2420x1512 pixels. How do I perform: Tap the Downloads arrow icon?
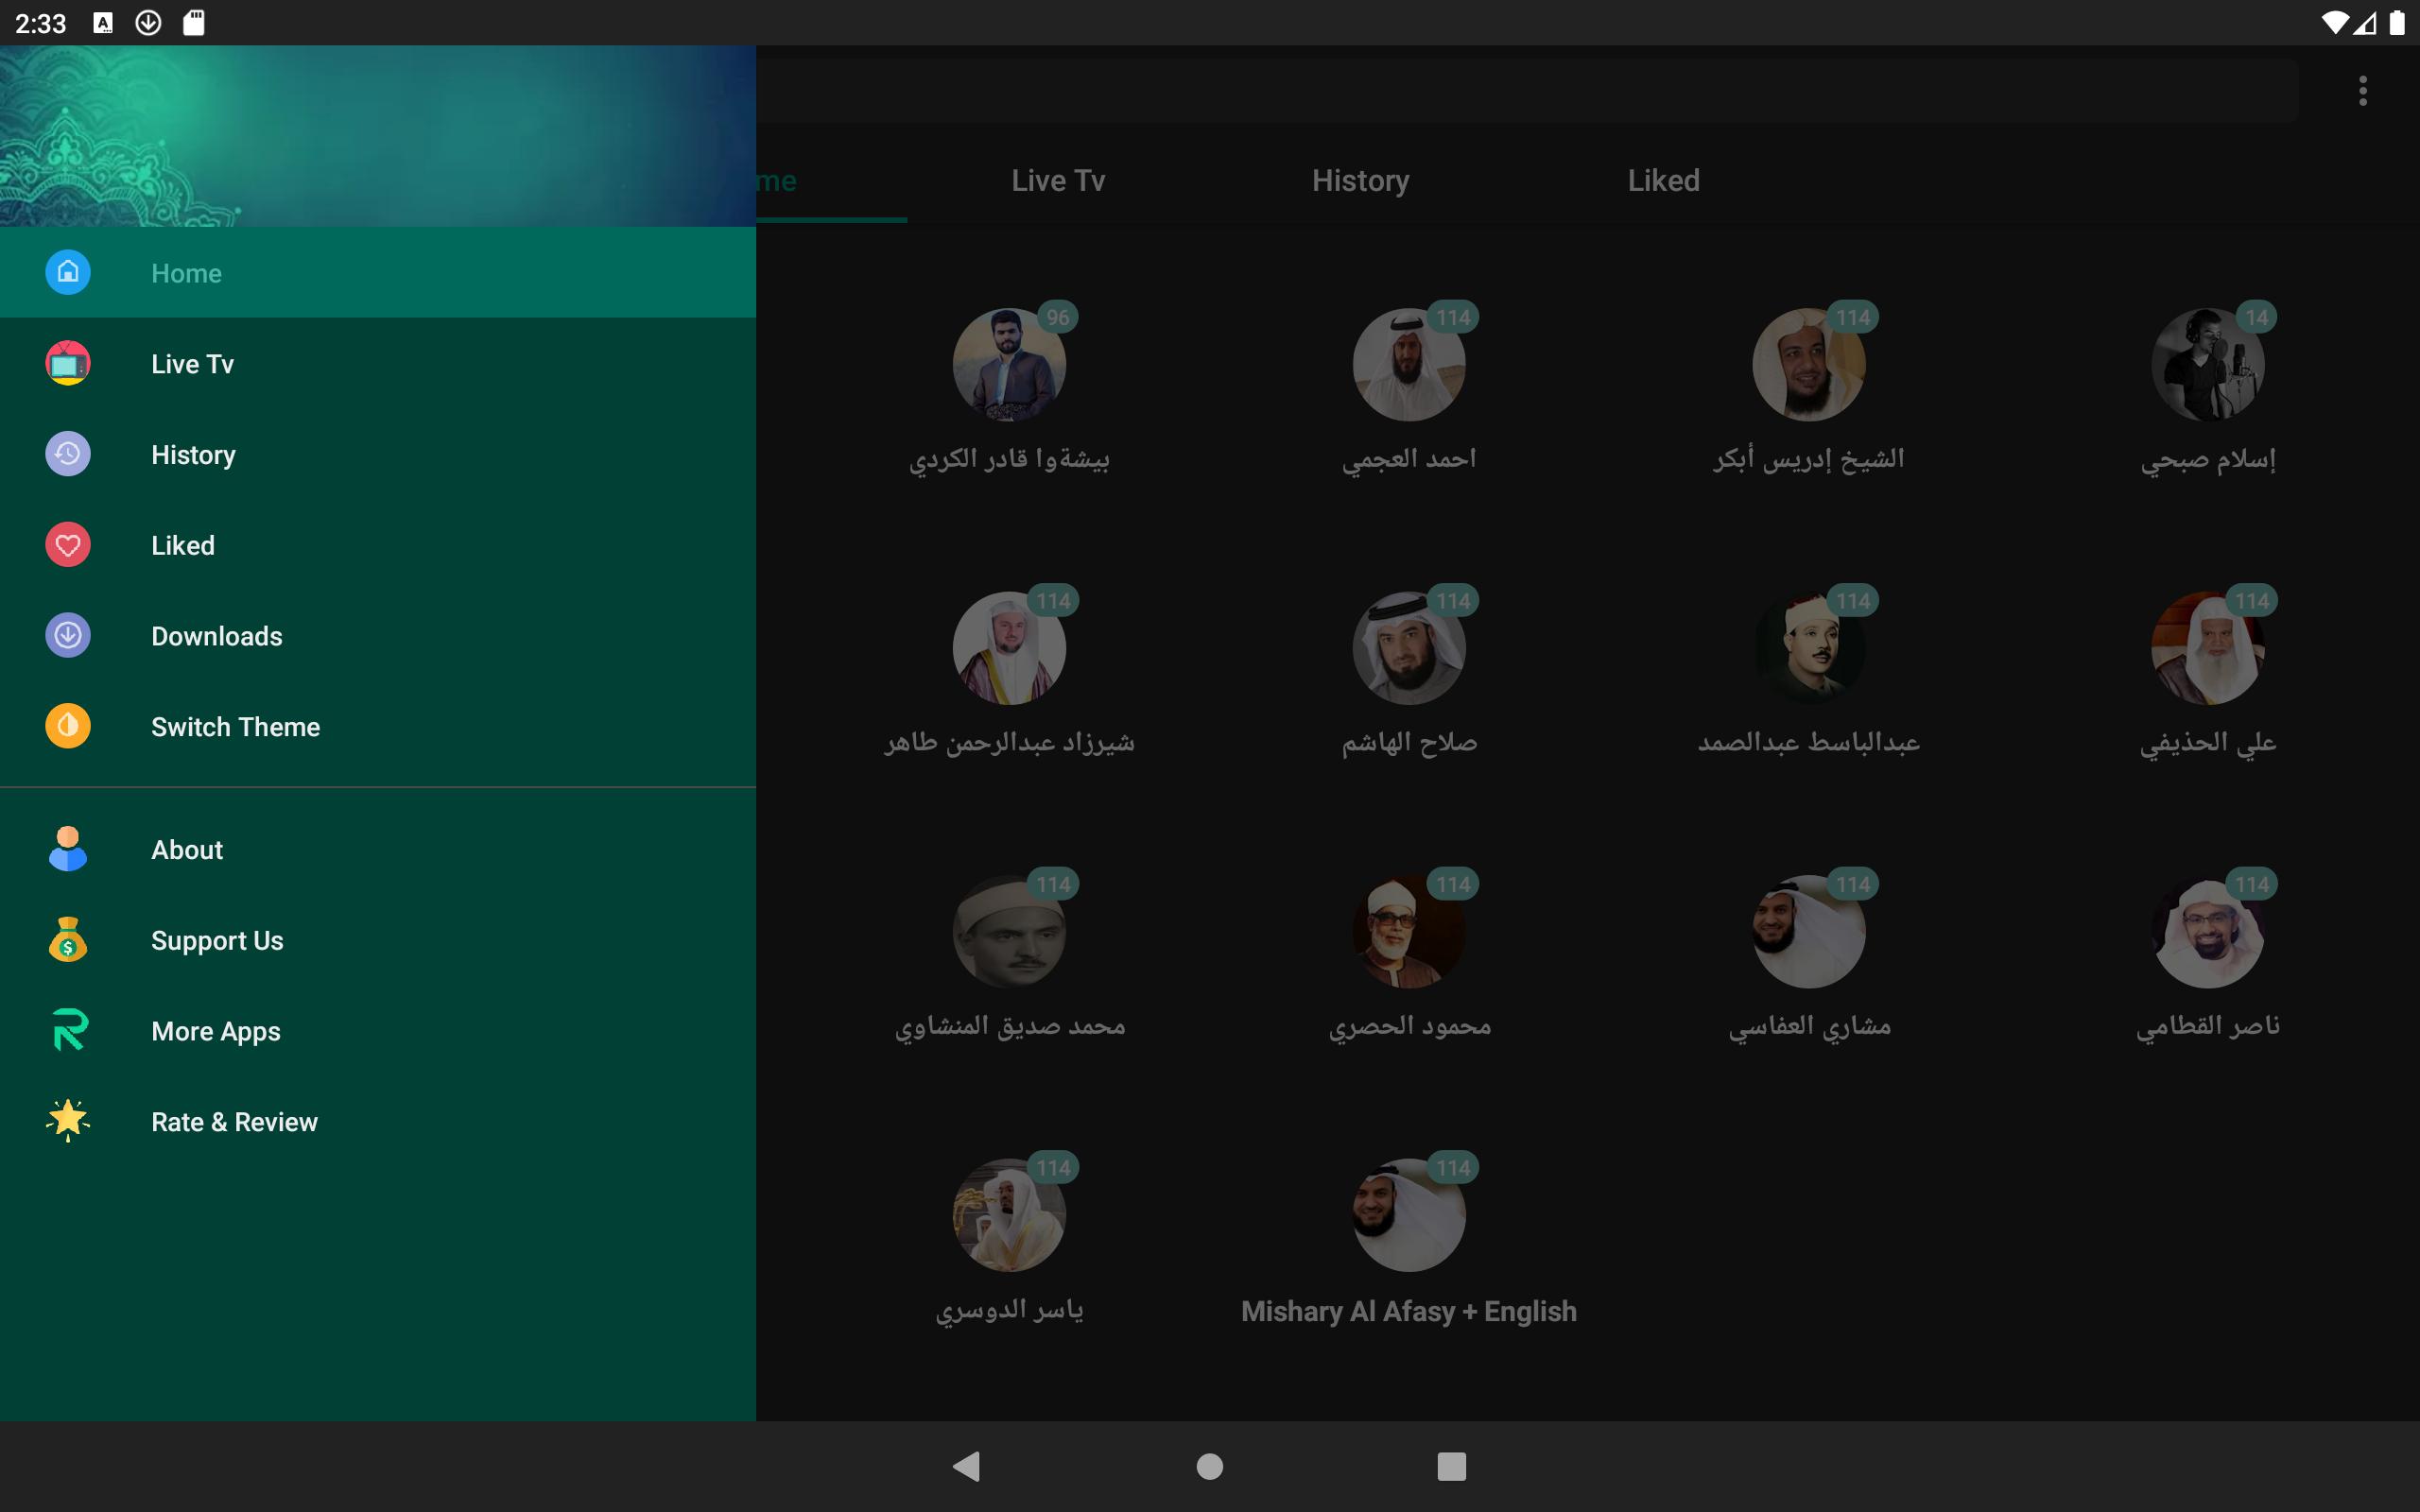click(68, 635)
